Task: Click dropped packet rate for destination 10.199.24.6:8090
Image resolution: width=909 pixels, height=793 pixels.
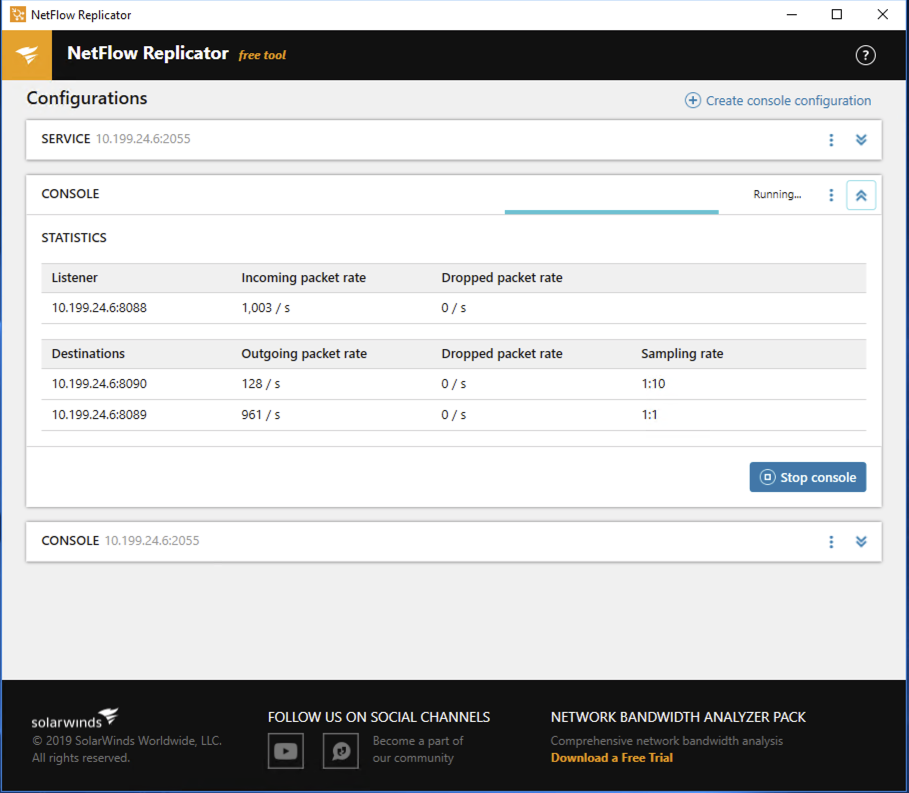Action: (x=454, y=384)
